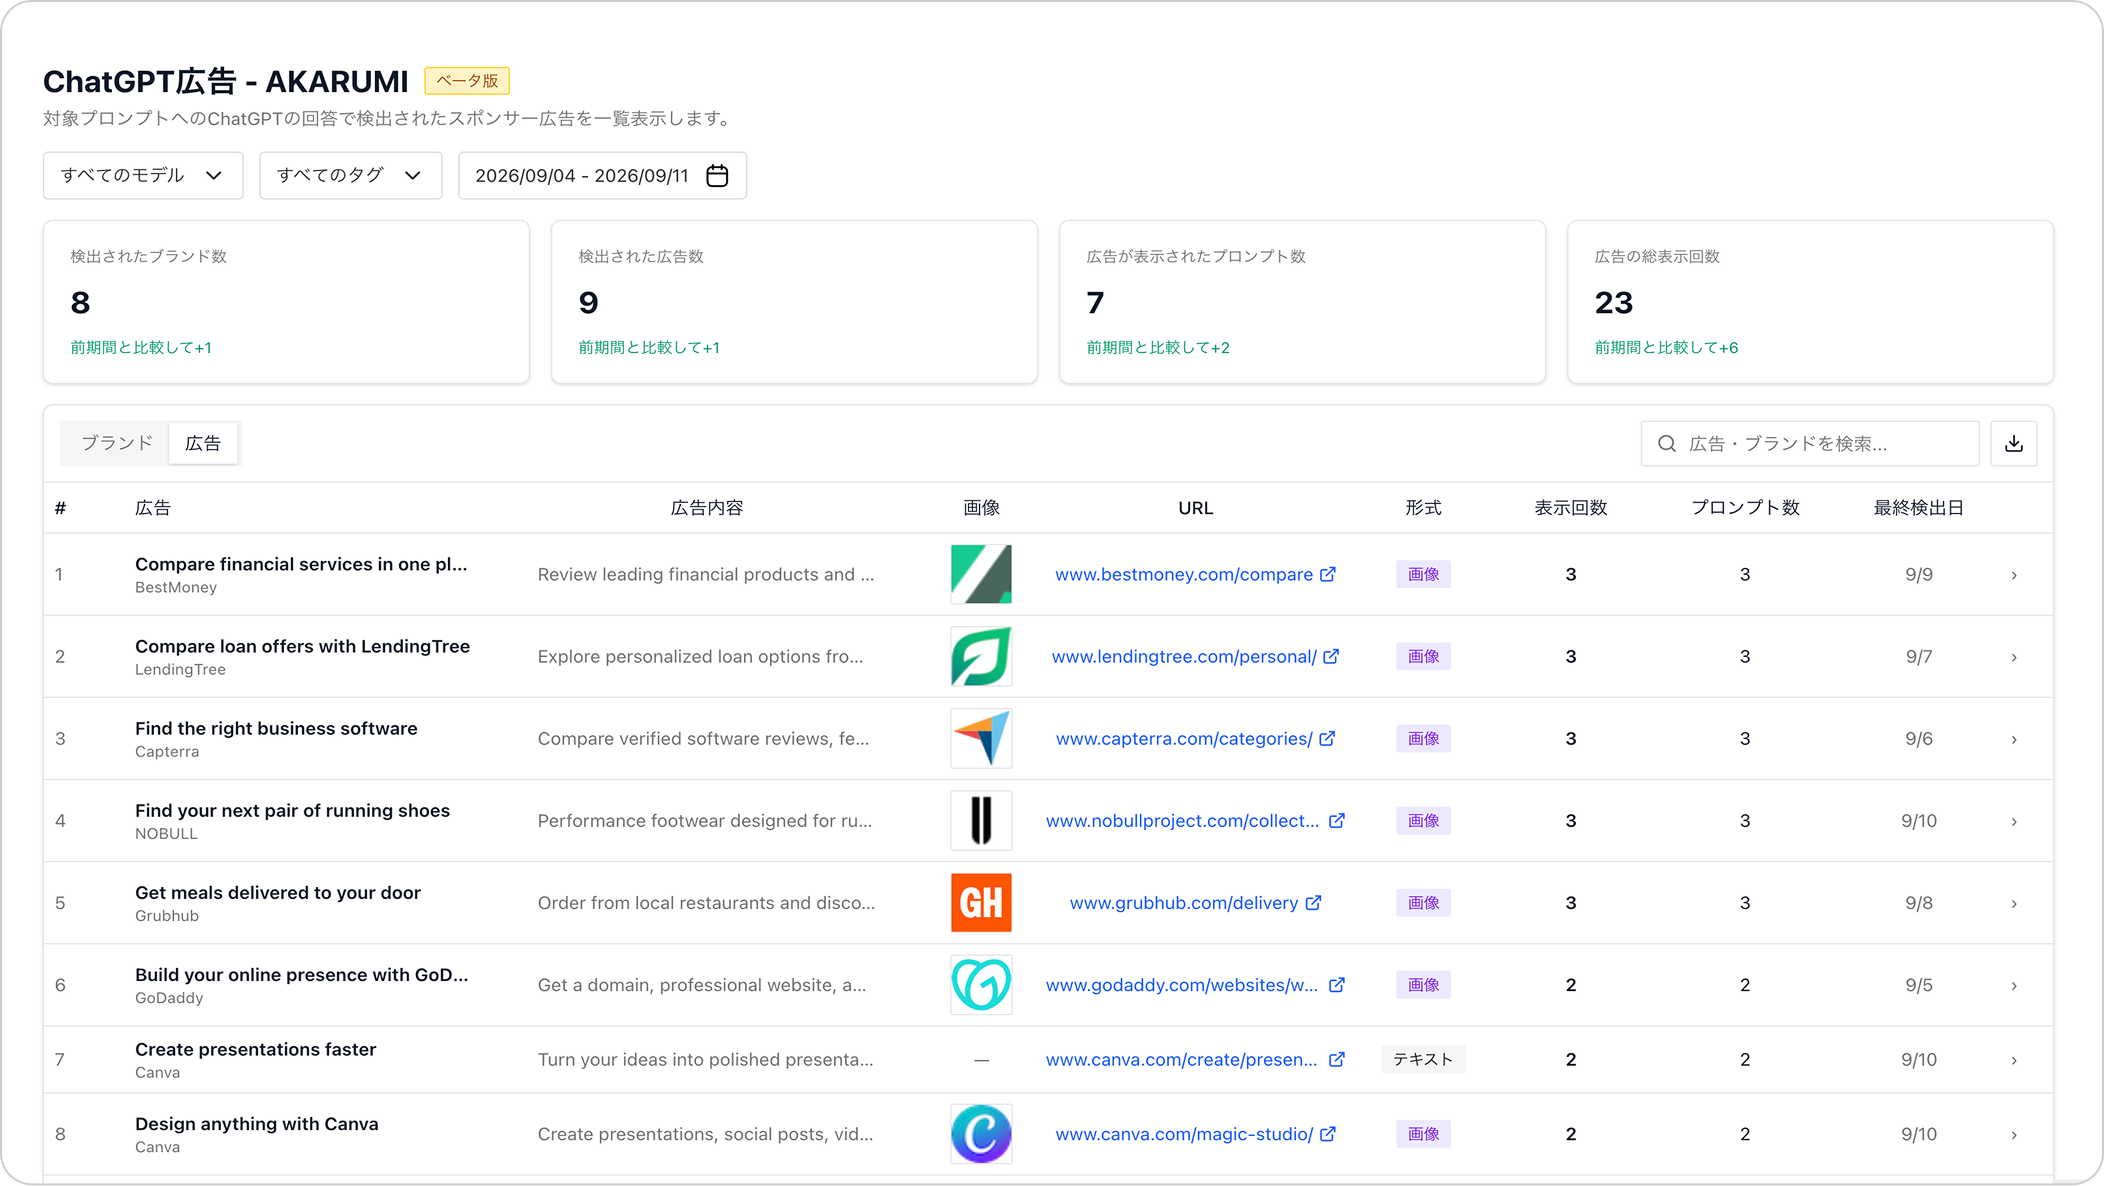Open www.lendingtree.com/personal/ link

tap(1184, 656)
